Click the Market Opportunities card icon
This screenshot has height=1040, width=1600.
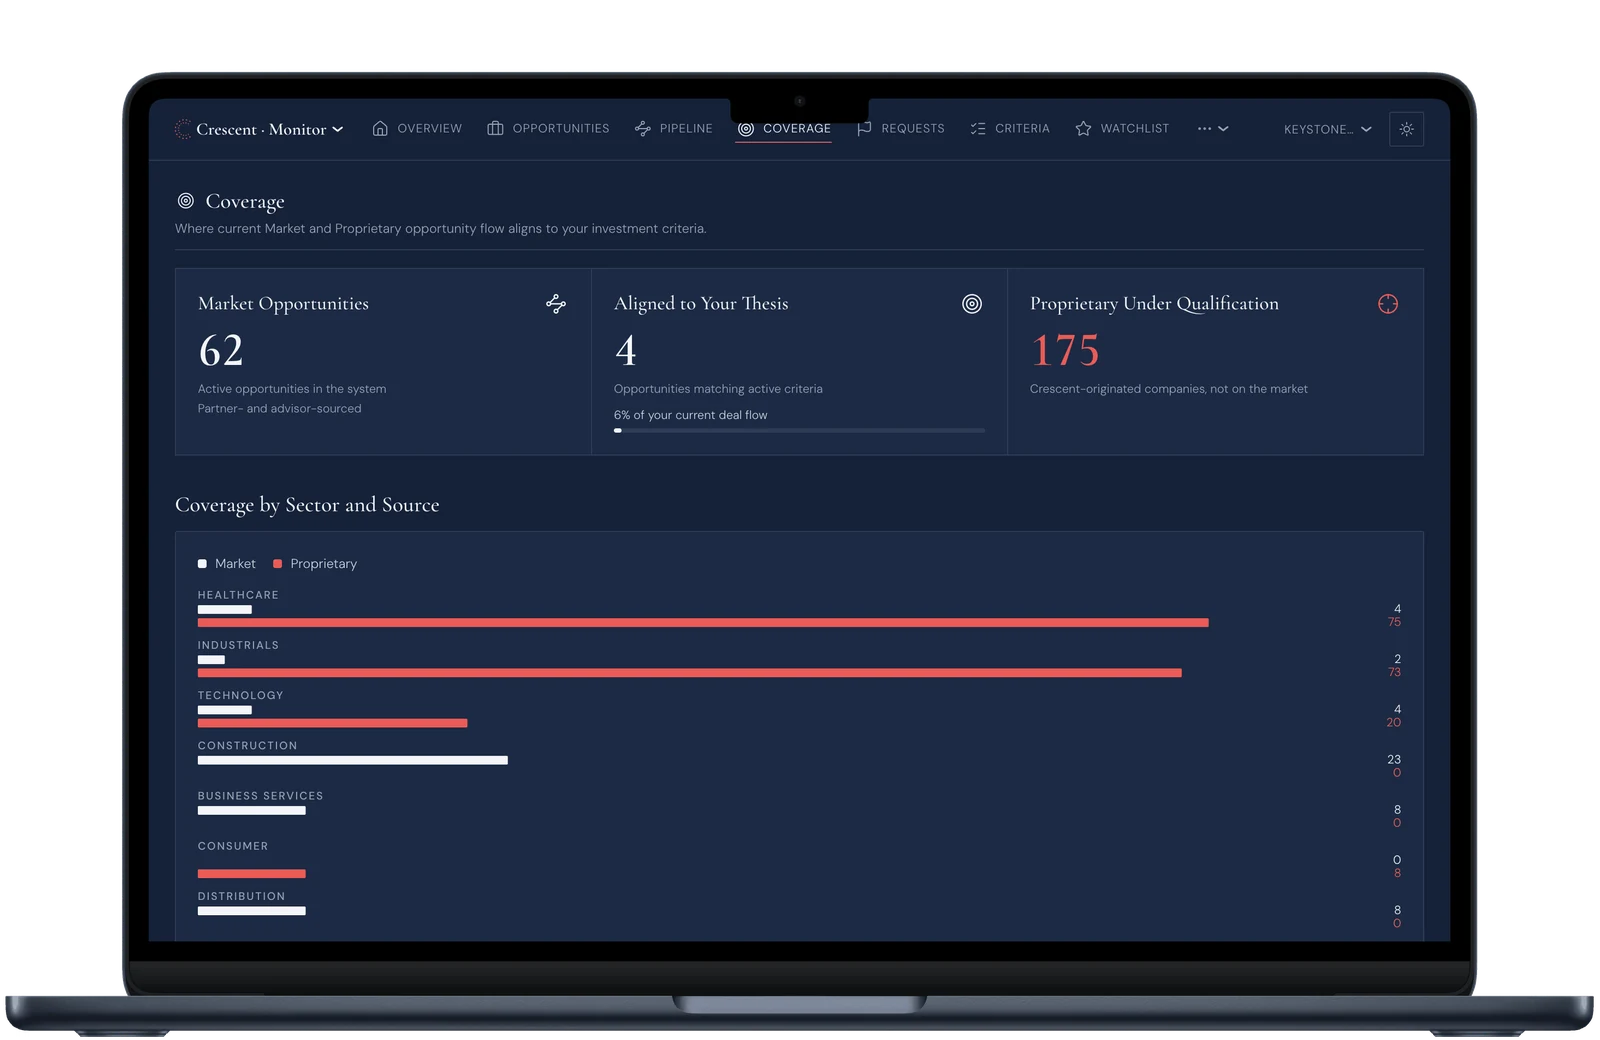(x=557, y=304)
